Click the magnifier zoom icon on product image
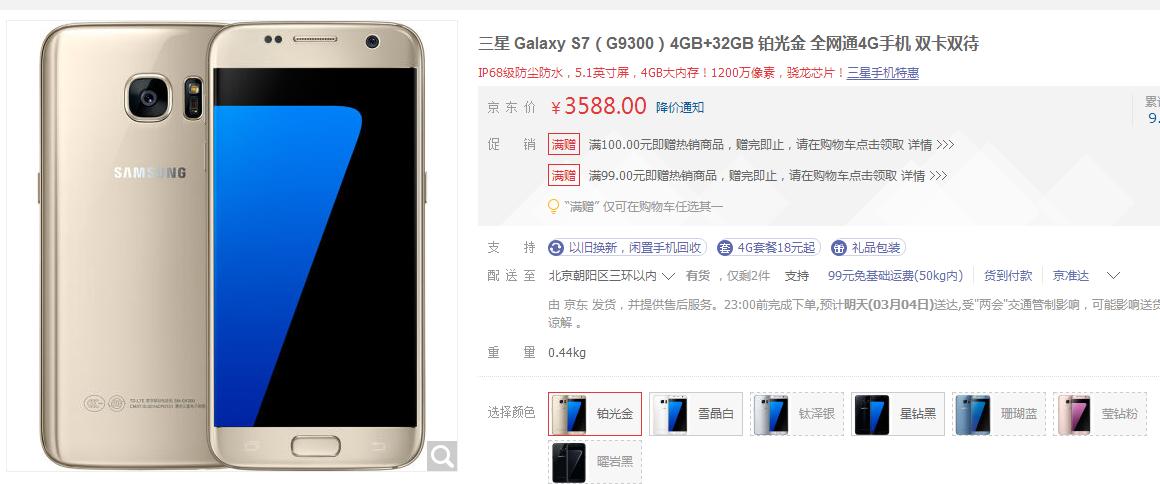 tap(442, 457)
